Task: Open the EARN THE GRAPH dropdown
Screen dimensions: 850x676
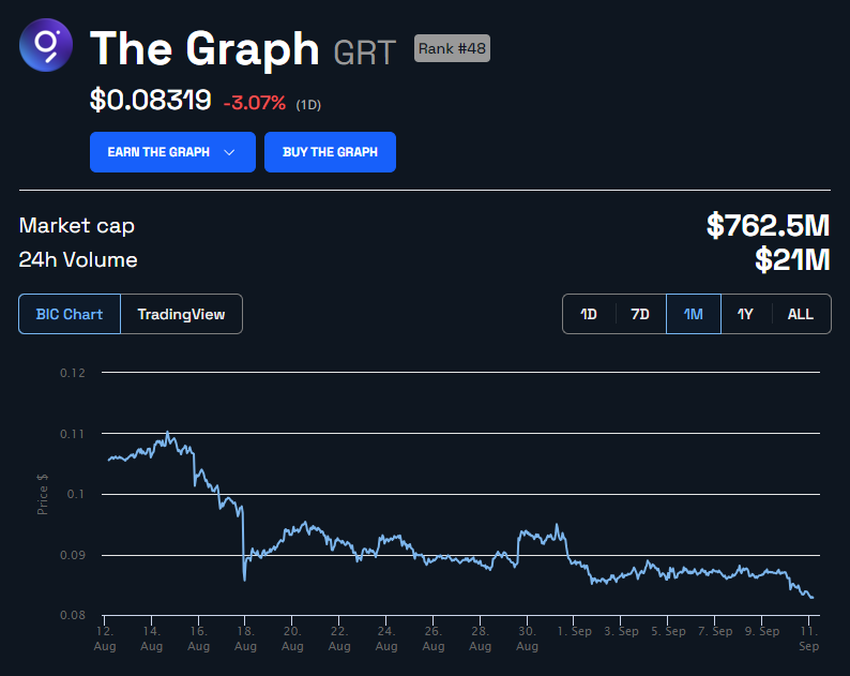Action: (x=172, y=152)
